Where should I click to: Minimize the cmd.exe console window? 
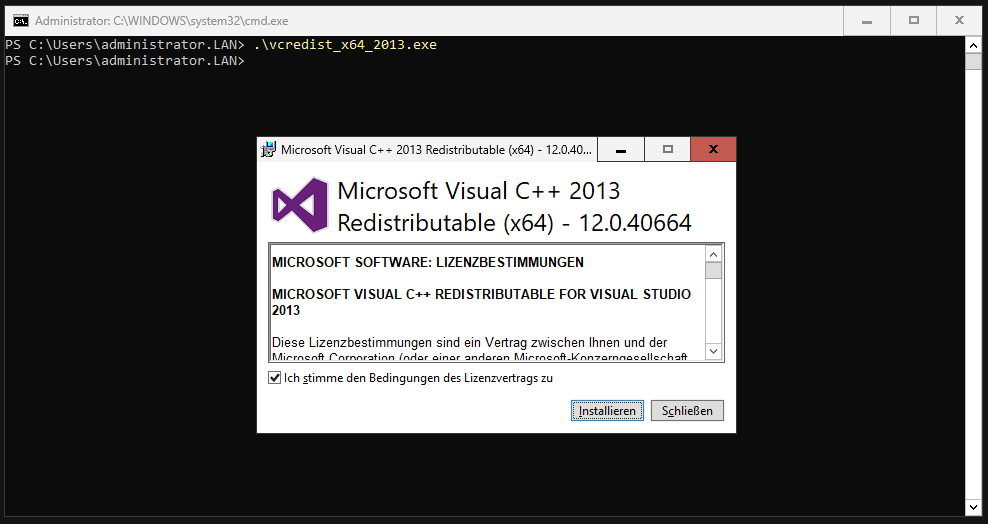[x=867, y=21]
